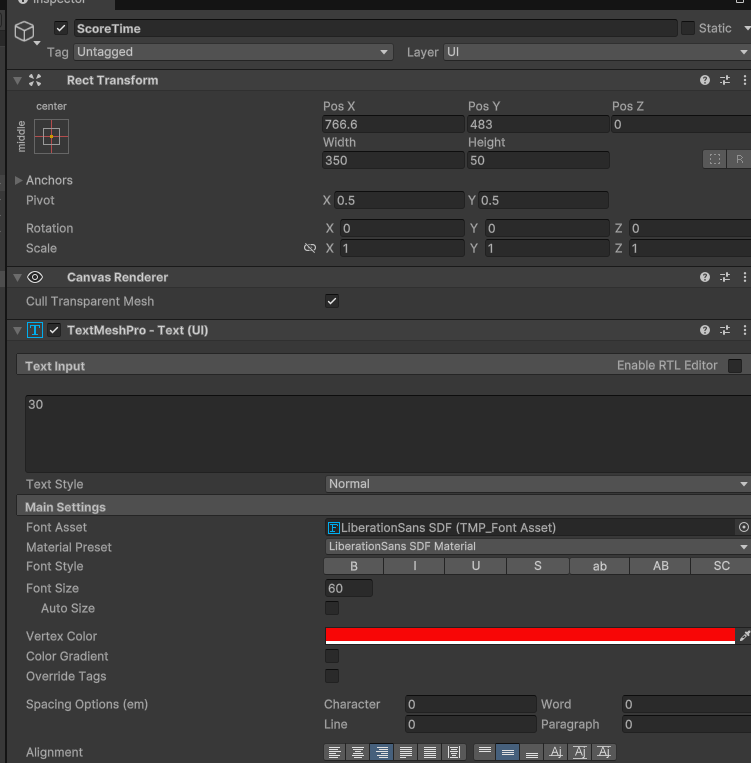This screenshot has width=751, height=763.
Task: Select right text alignment icon
Action: click(x=382, y=752)
